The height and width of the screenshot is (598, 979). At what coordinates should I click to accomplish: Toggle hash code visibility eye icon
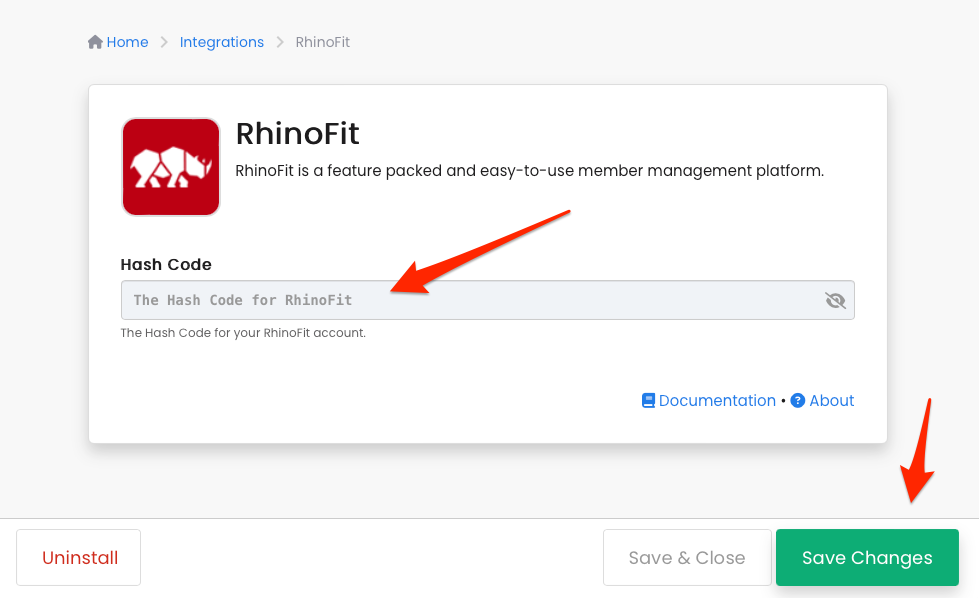point(835,300)
